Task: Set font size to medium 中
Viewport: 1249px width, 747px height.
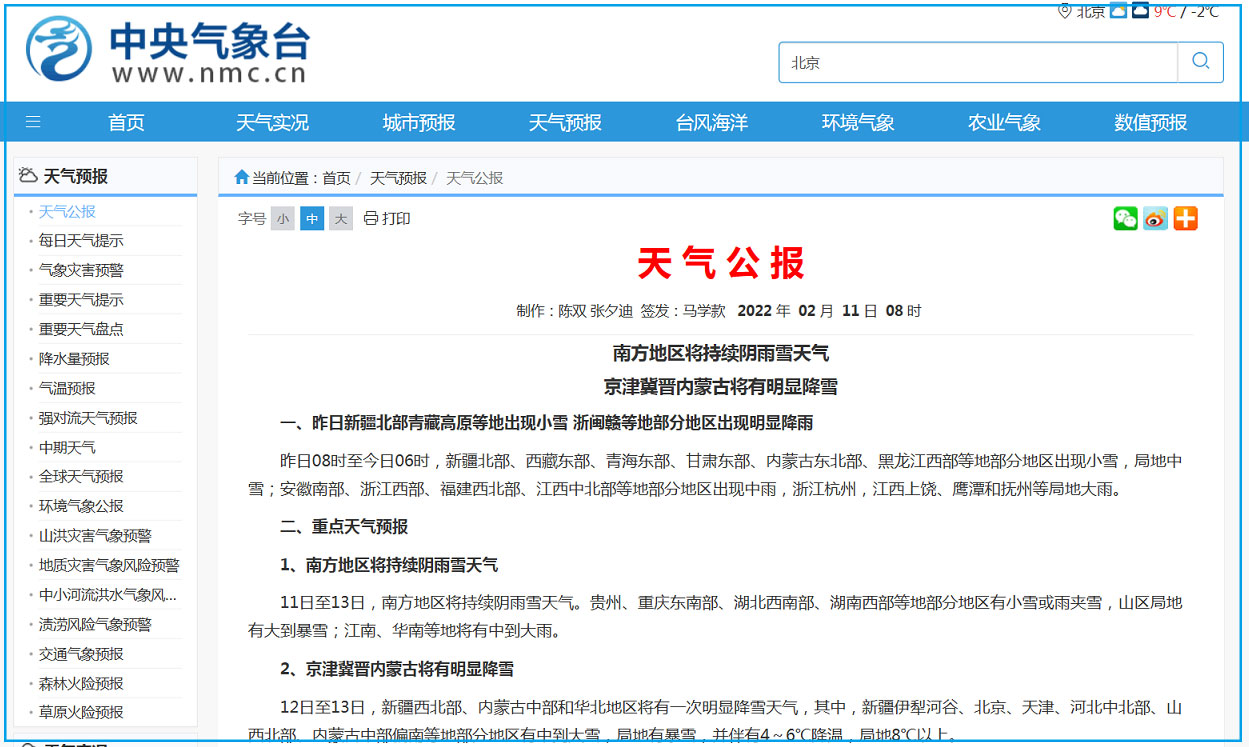Action: [312, 219]
